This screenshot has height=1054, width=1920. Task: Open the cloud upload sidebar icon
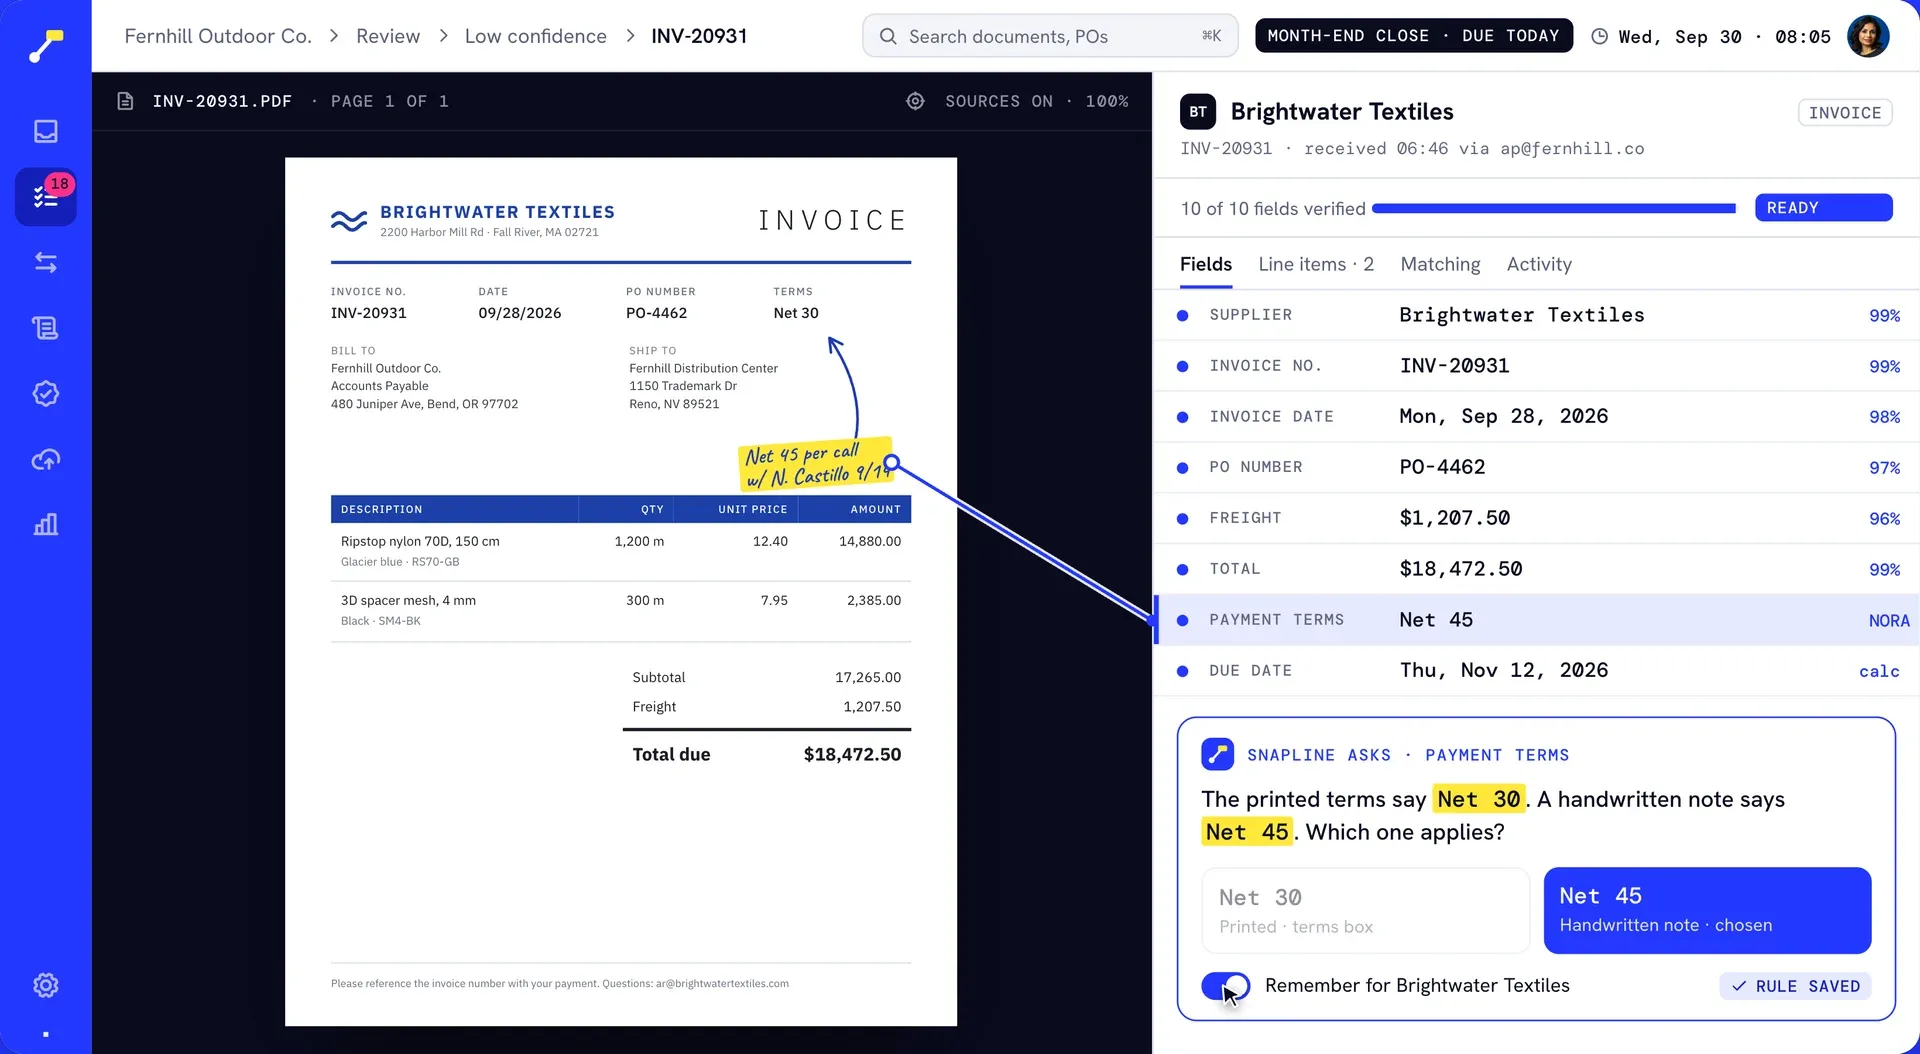click(46, 459)
